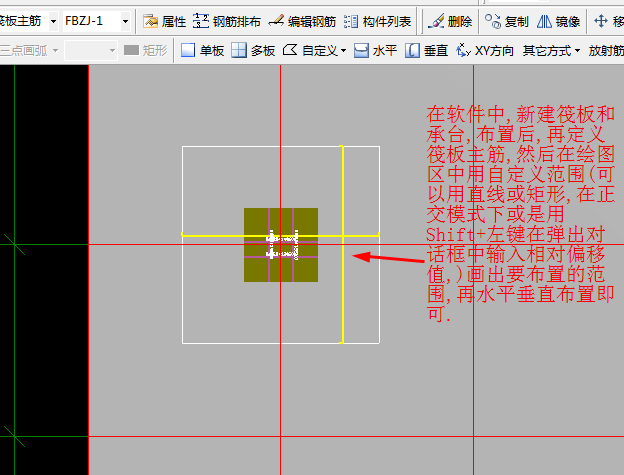Expand the 筏板主筋 component type dropdown
Viewport: 624px width, 475px height.
[53, 21]
